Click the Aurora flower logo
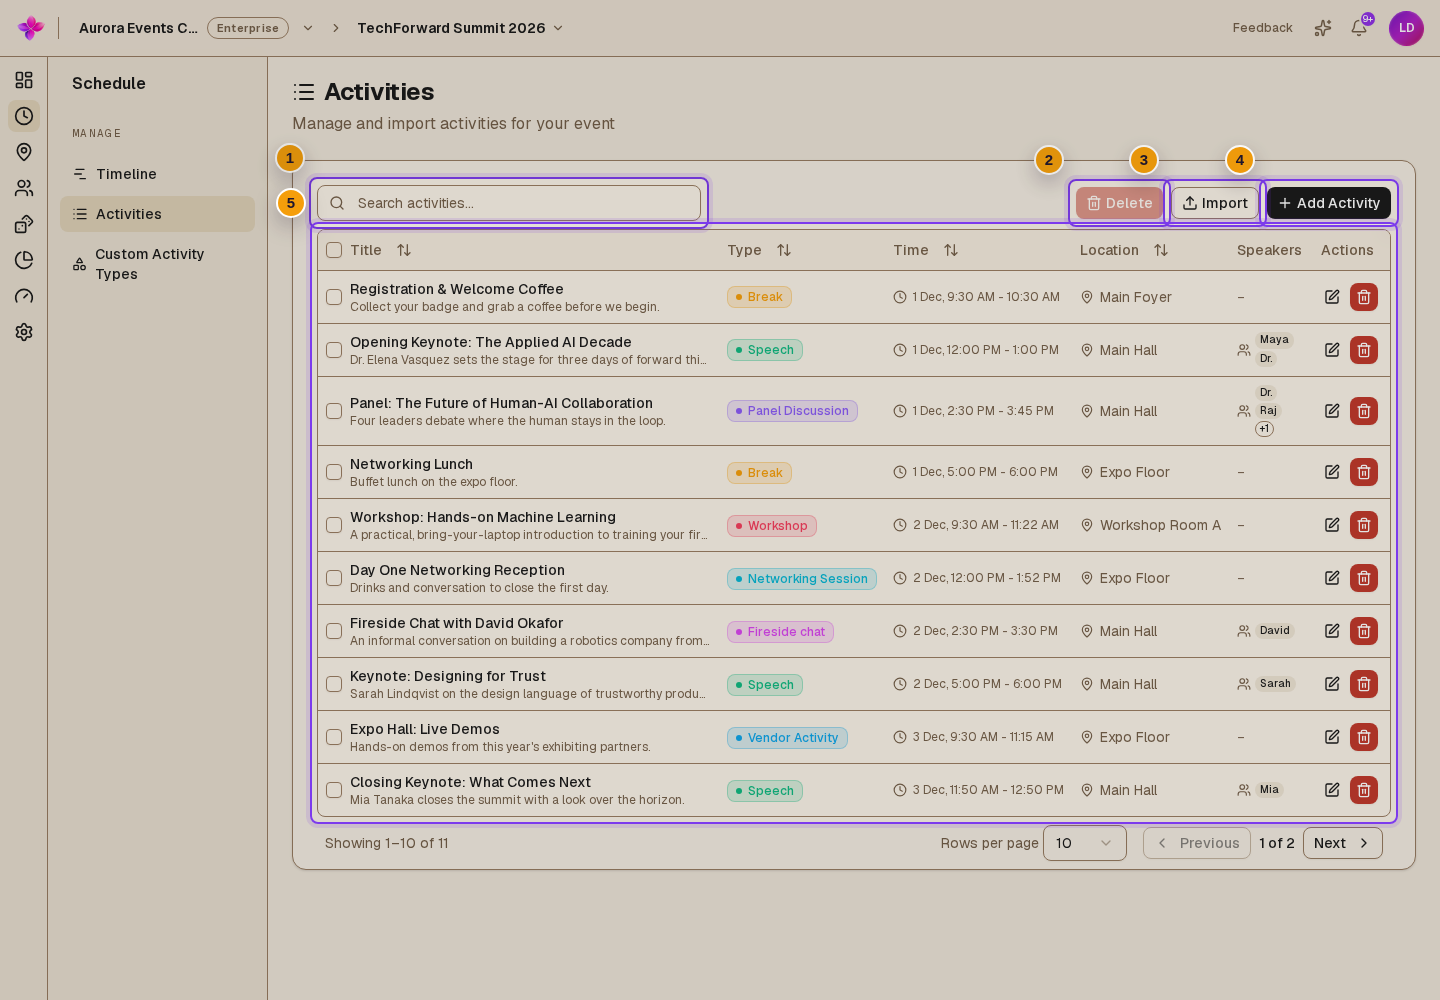 pos(31,28)
